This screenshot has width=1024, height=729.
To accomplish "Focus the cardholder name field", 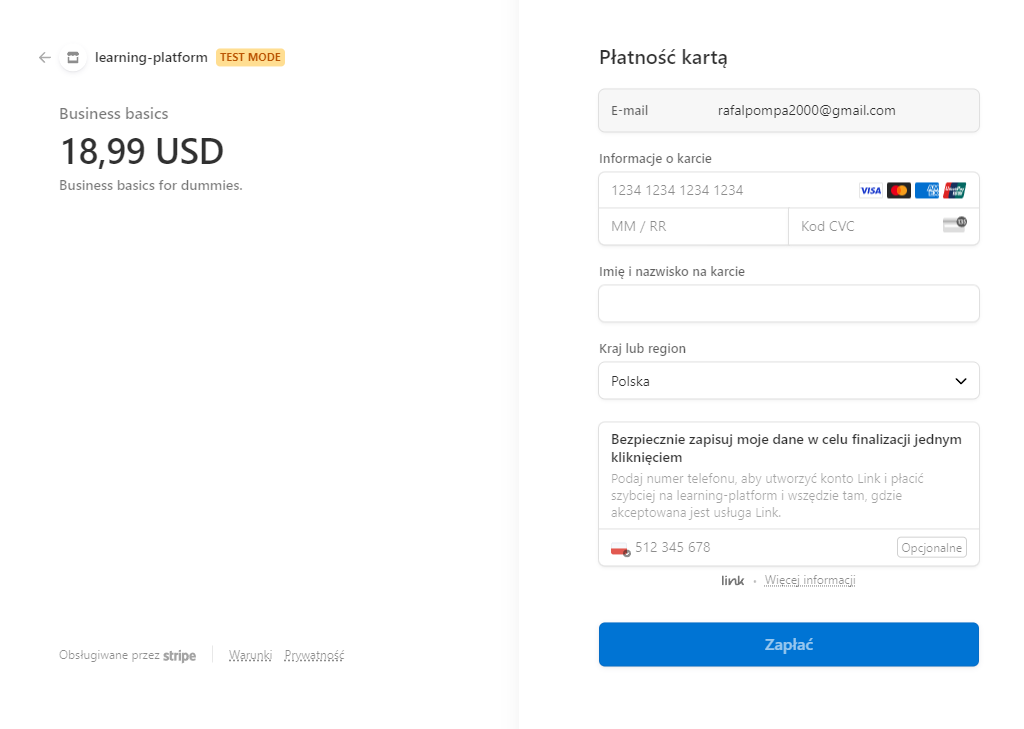I will (788, 304).
